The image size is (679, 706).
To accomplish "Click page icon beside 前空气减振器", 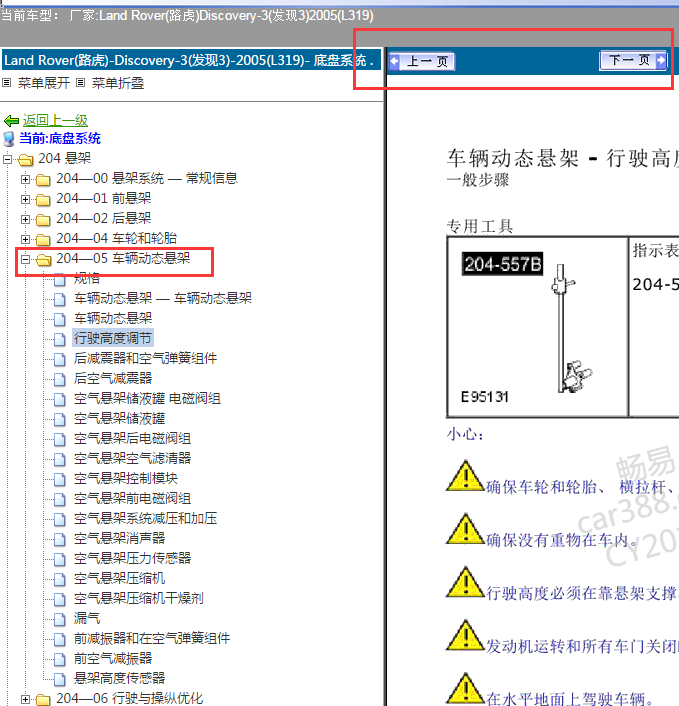I will 59,658.
